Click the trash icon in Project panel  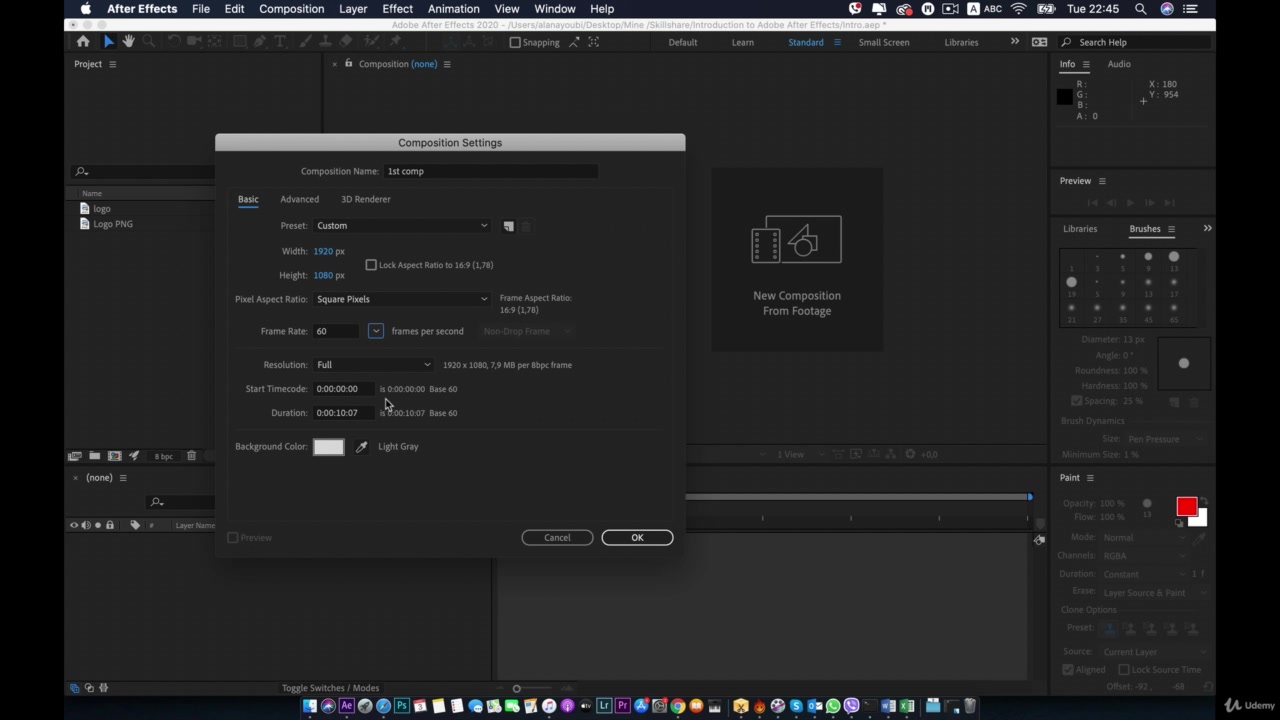191,456
